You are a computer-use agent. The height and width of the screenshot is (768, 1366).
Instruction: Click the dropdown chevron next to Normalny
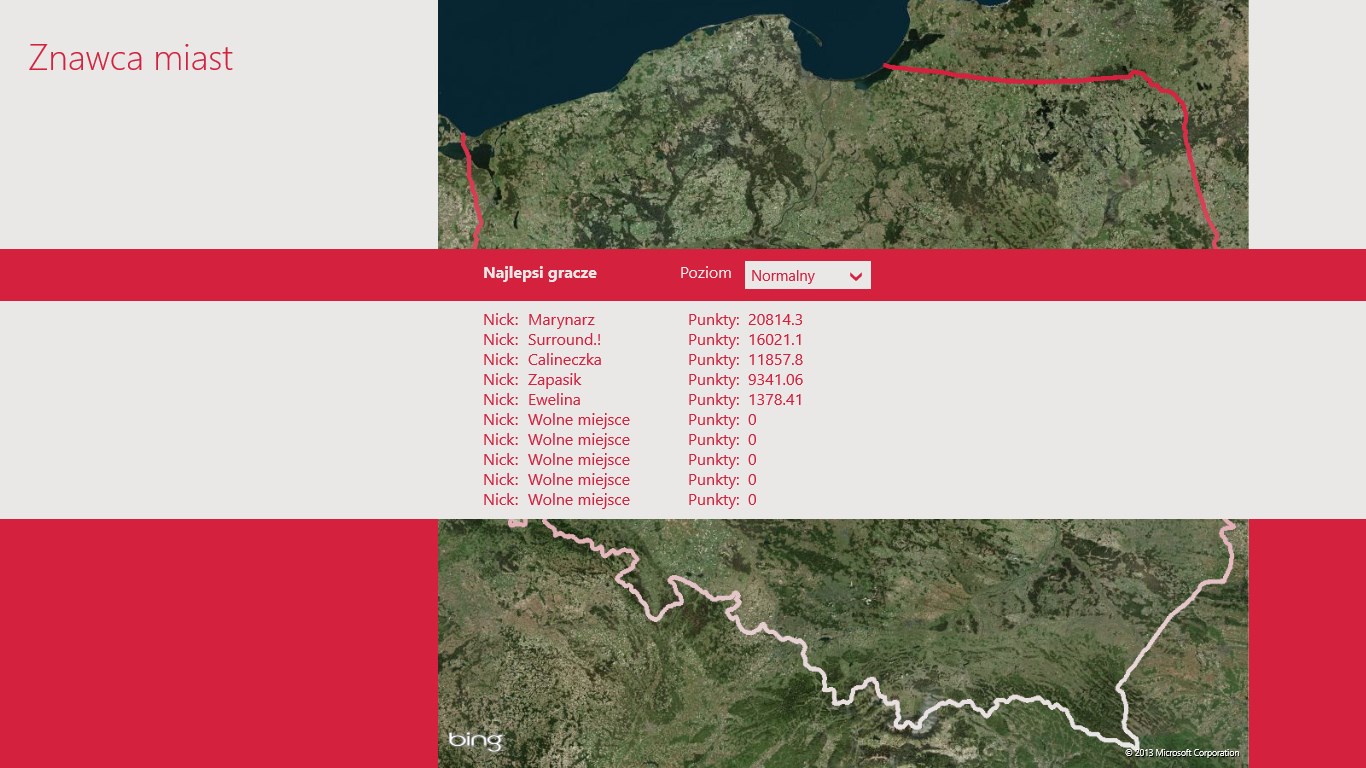tap(856, 276)
